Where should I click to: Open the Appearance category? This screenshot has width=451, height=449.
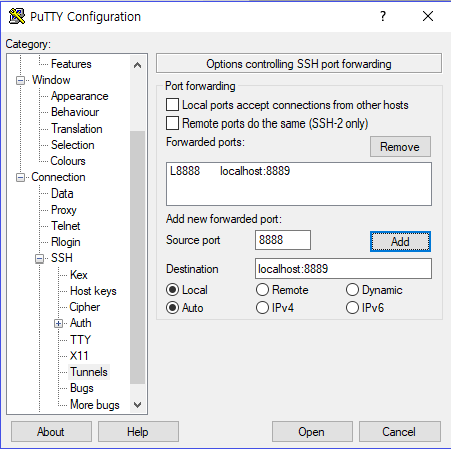[80, 96]
